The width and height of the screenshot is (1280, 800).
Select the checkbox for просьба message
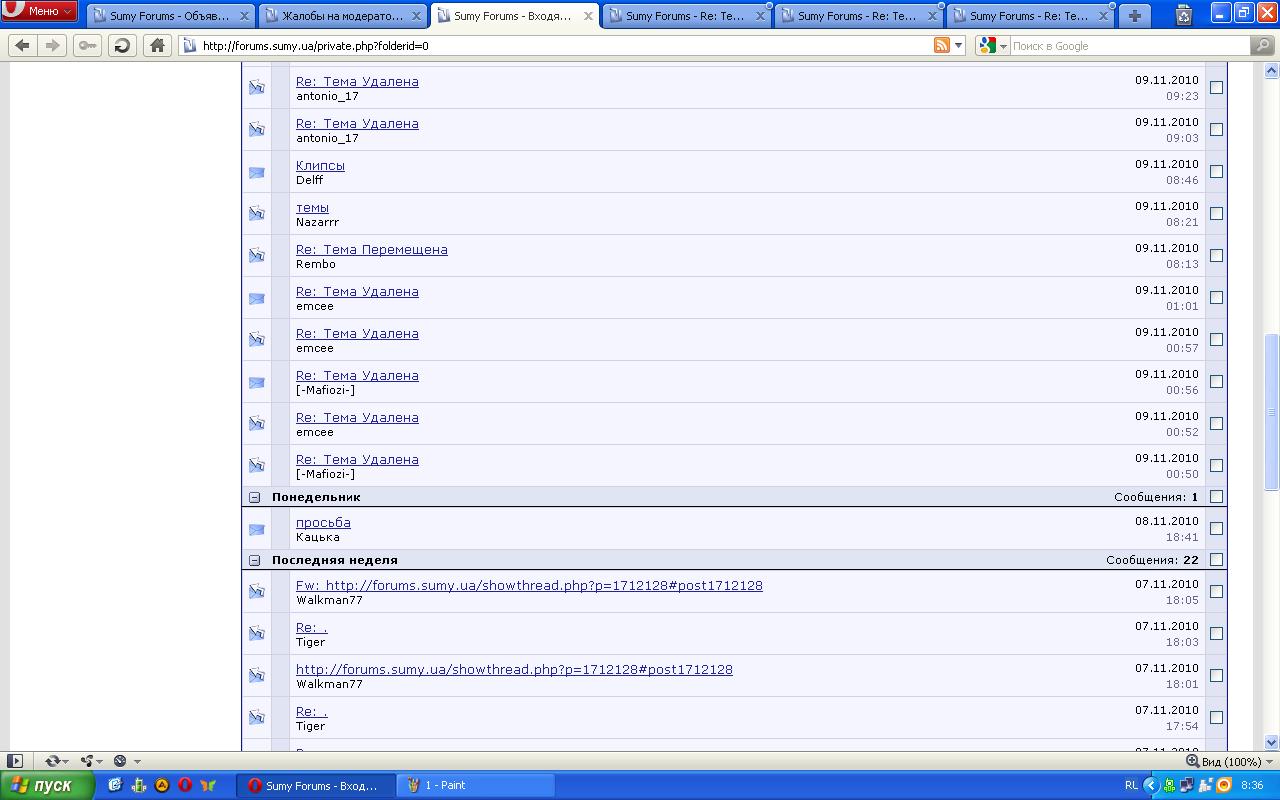pos(1216,529)
